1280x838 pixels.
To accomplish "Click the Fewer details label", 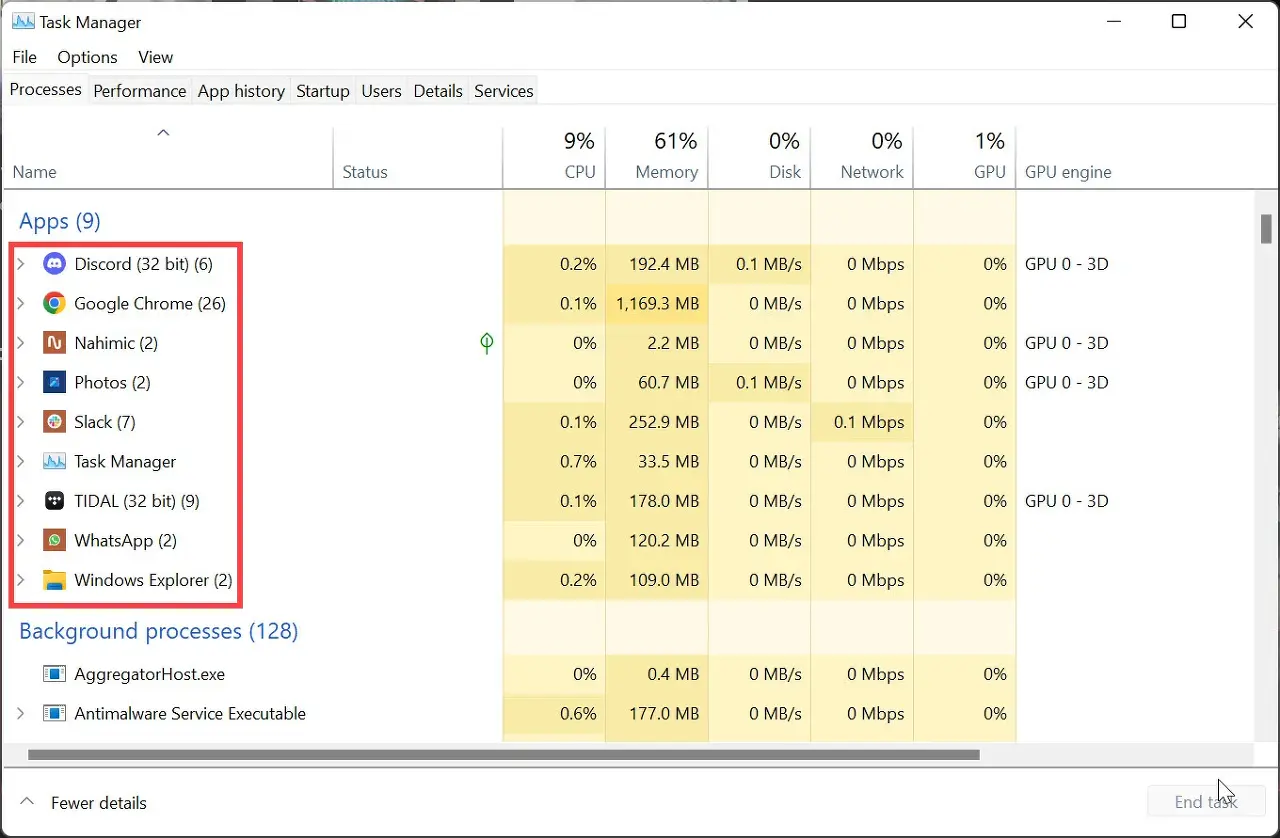I will click(99, 803).
